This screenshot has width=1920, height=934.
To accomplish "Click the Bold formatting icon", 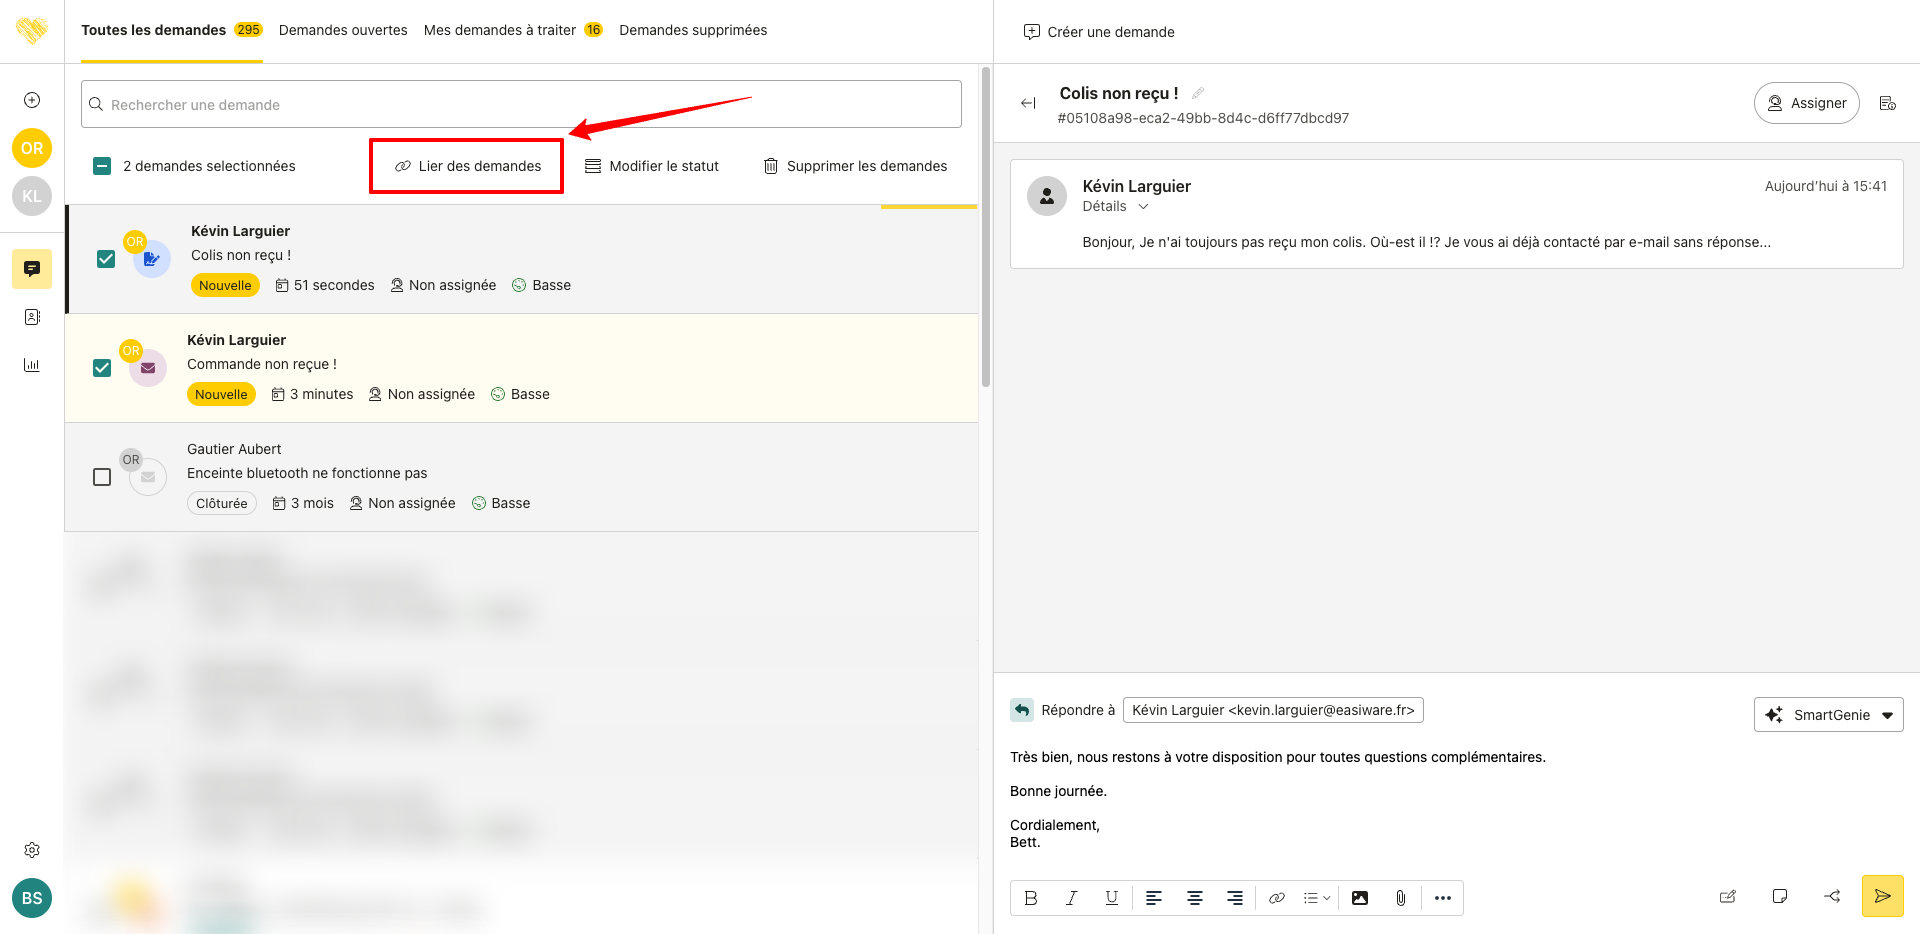I will point(1031,898).
